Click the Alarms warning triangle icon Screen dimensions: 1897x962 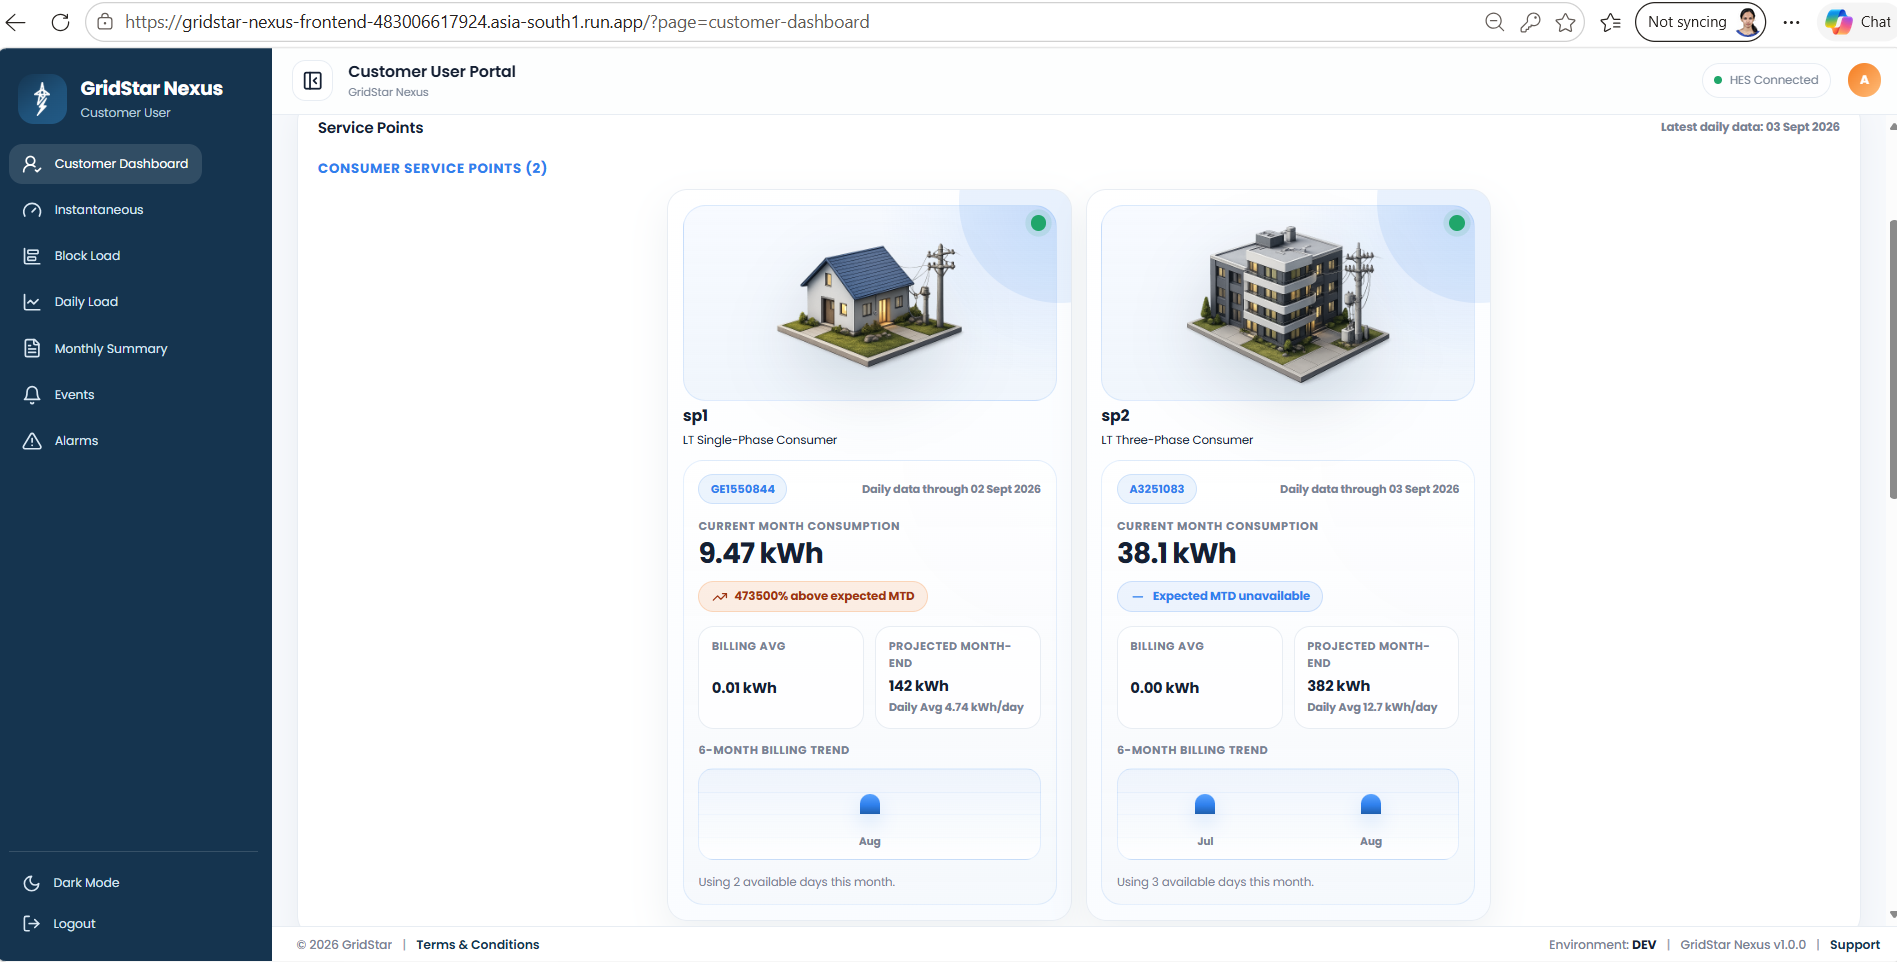click(32, 441)
